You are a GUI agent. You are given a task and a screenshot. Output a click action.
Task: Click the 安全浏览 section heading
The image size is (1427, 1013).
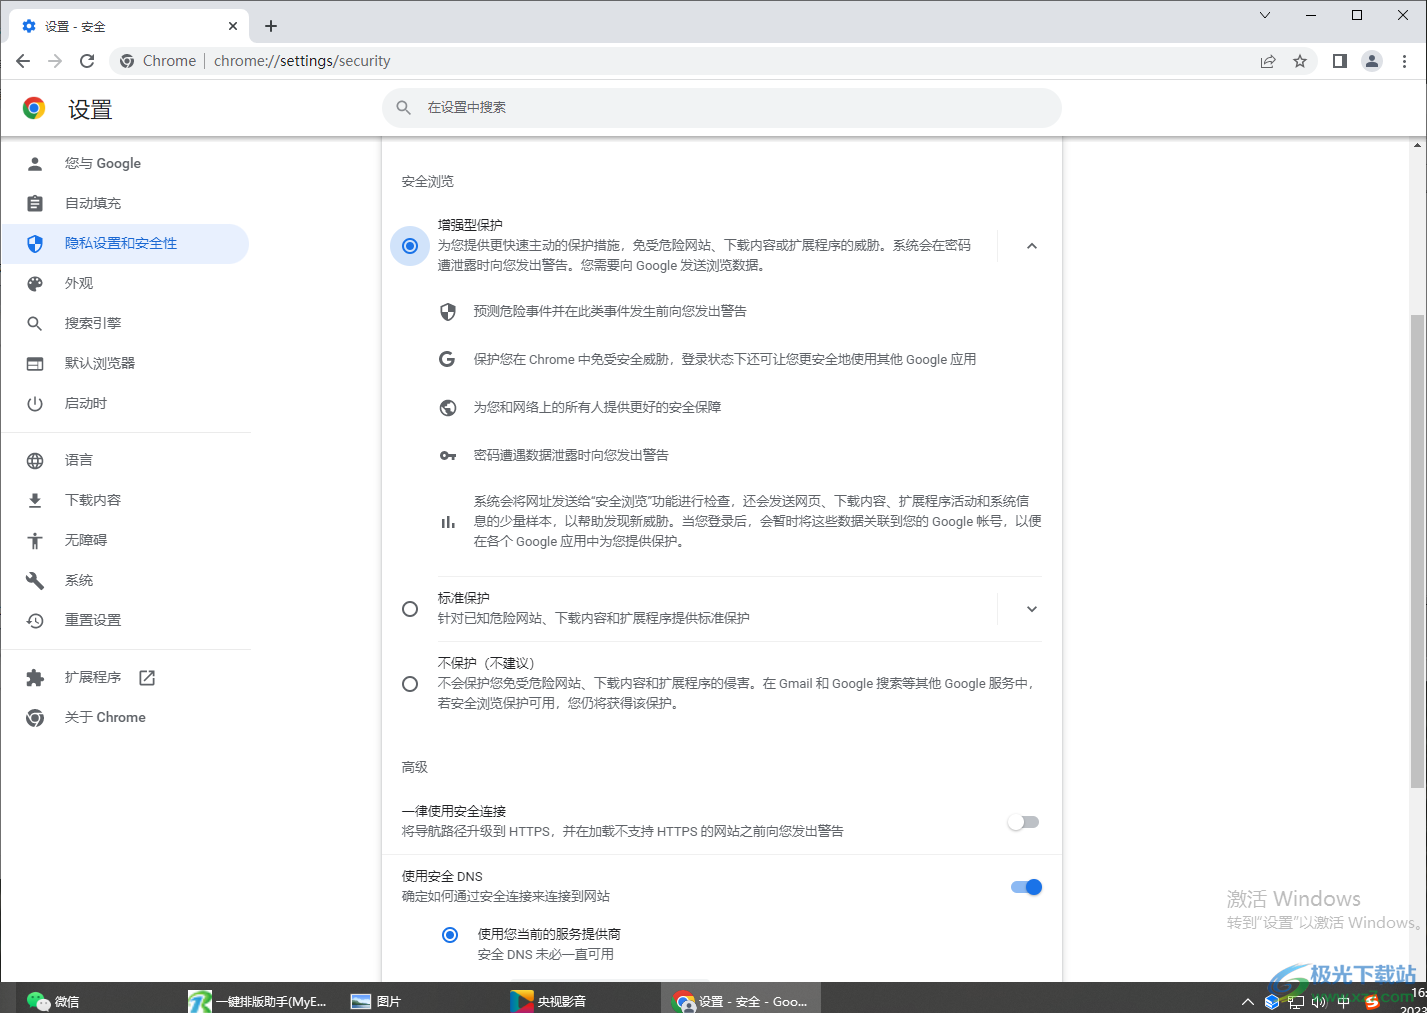pos(428,182)
